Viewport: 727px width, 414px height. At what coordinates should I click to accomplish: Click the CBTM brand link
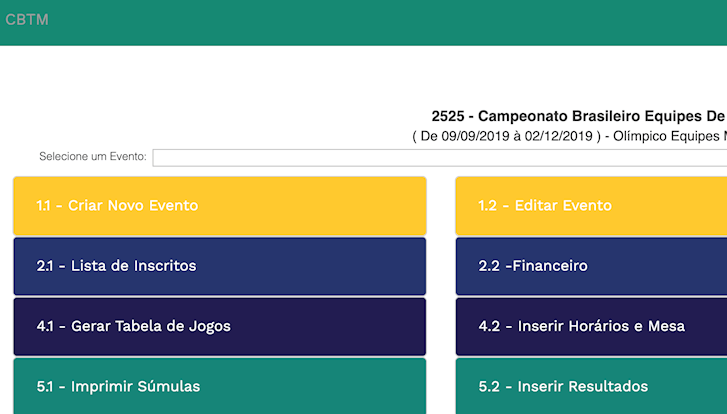pyautogui.click(x=27, y=20)
